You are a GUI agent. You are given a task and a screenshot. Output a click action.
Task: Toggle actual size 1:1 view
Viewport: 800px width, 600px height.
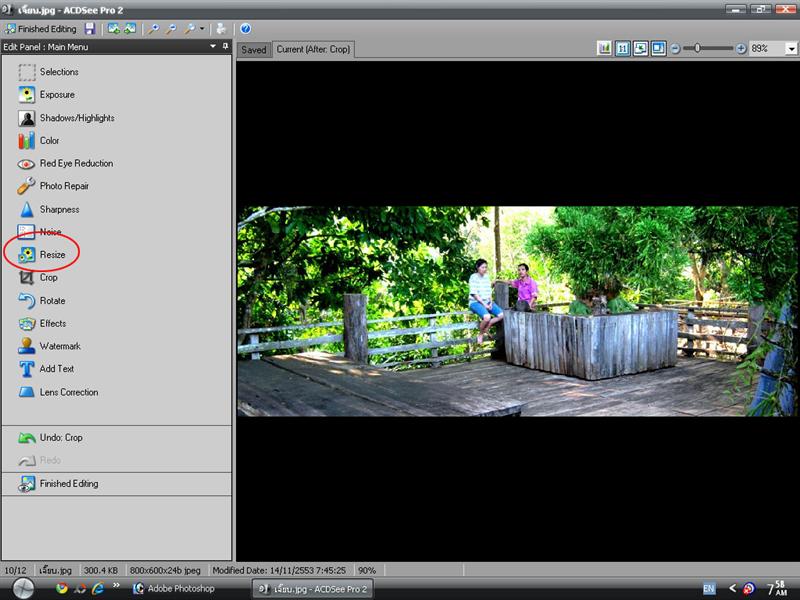click(x=623, y=48)
